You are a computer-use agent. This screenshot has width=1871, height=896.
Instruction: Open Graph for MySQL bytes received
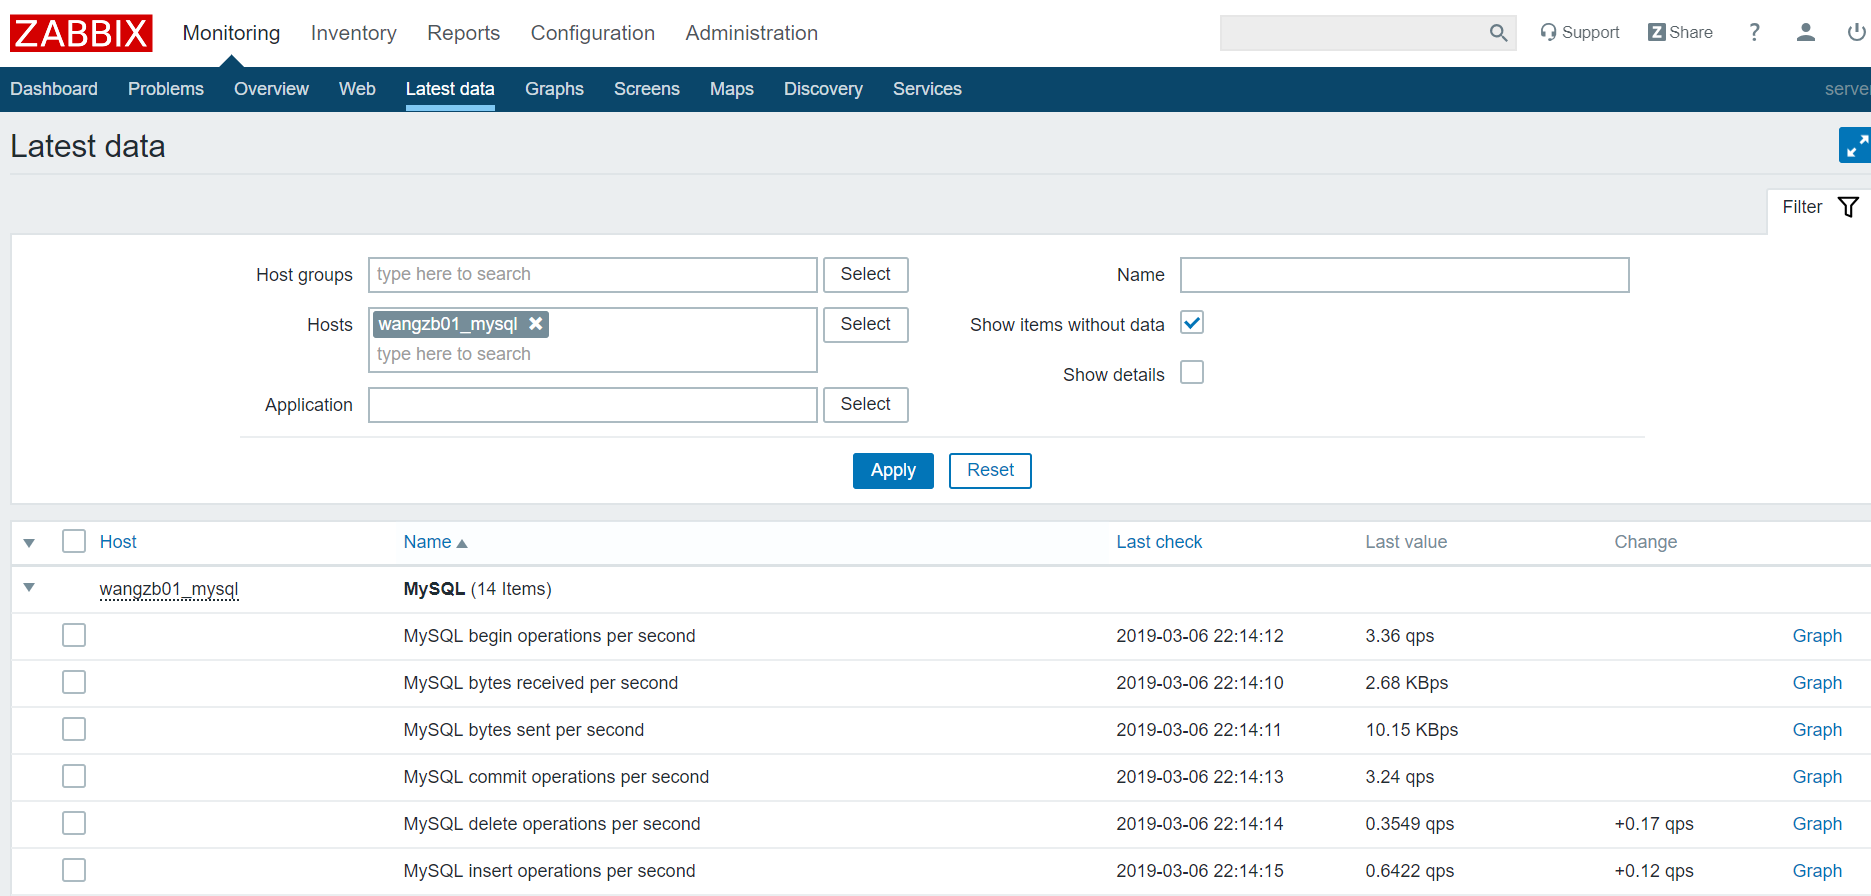(1817, 683)
